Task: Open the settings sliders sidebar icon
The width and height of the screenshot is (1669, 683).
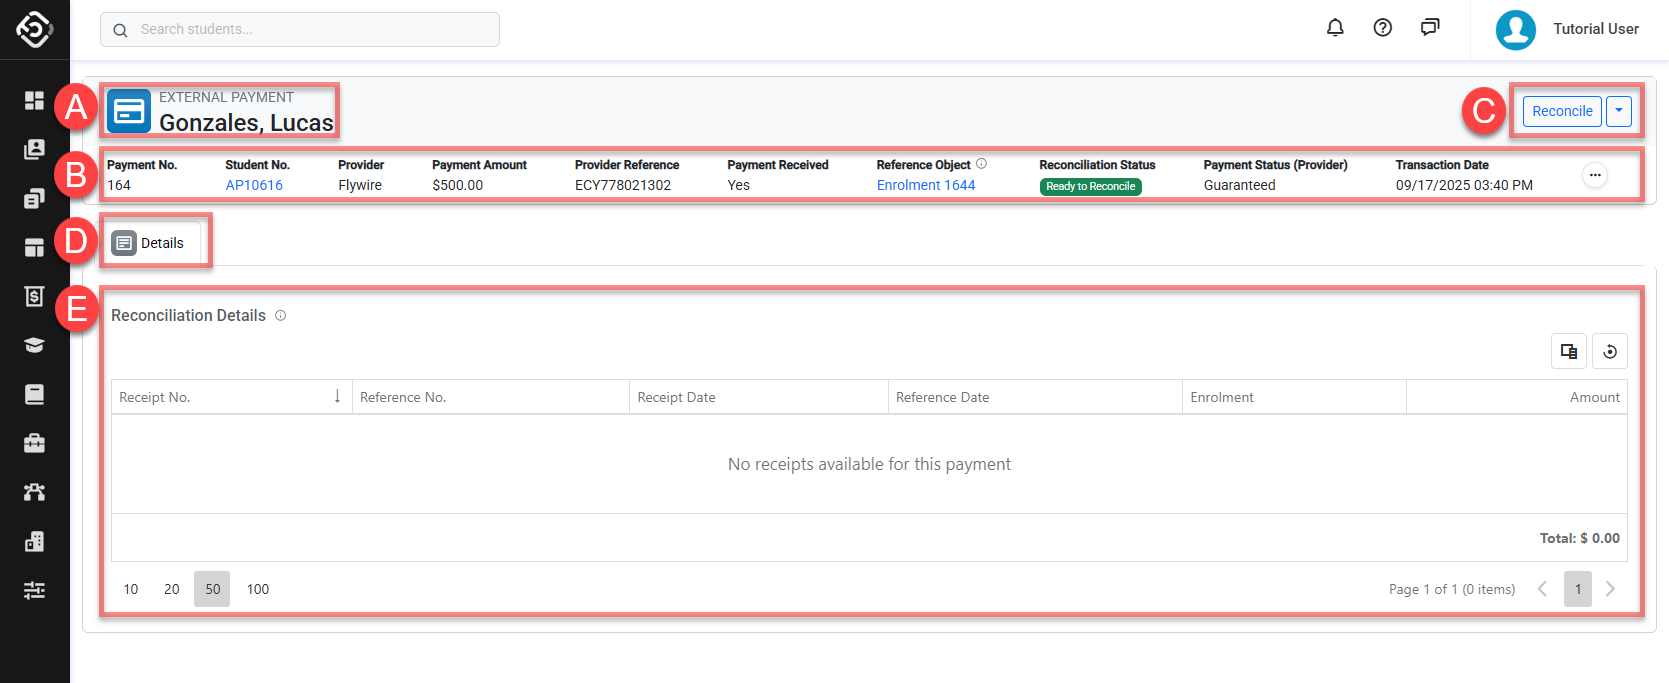Action: tap(34, 590)
